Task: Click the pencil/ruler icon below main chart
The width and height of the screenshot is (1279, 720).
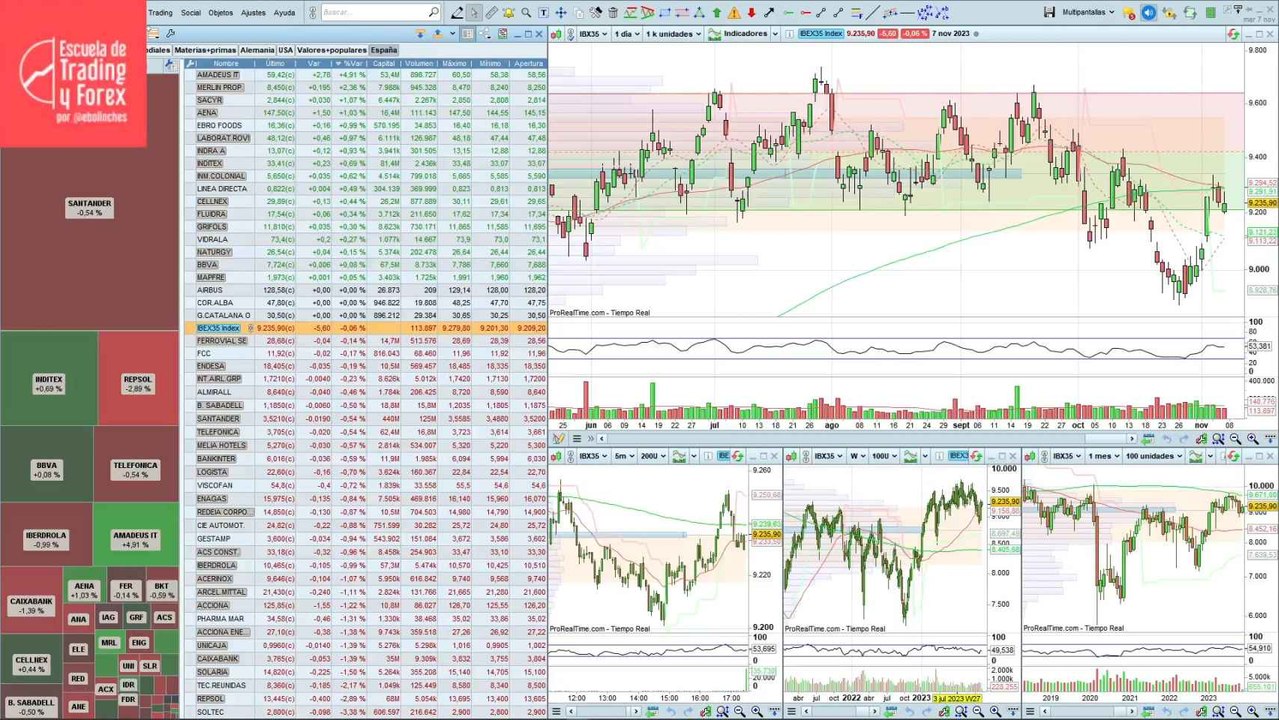Action: 557,438
